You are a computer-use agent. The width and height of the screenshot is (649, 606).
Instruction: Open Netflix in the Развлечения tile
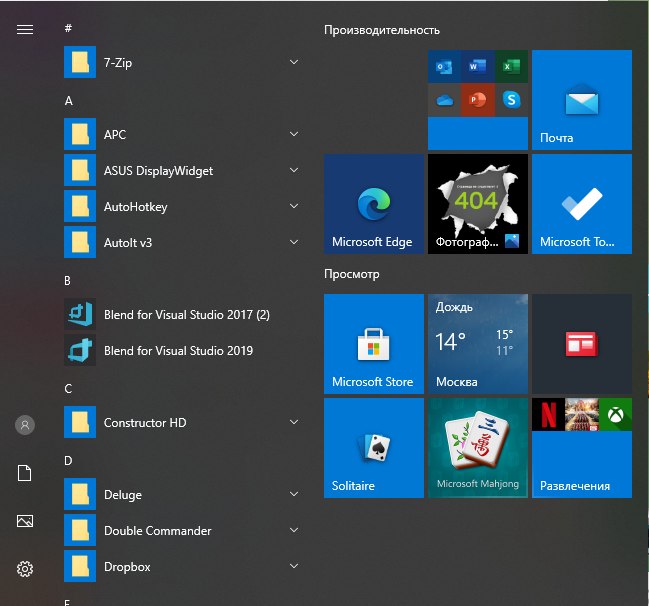tap(548, 414)
